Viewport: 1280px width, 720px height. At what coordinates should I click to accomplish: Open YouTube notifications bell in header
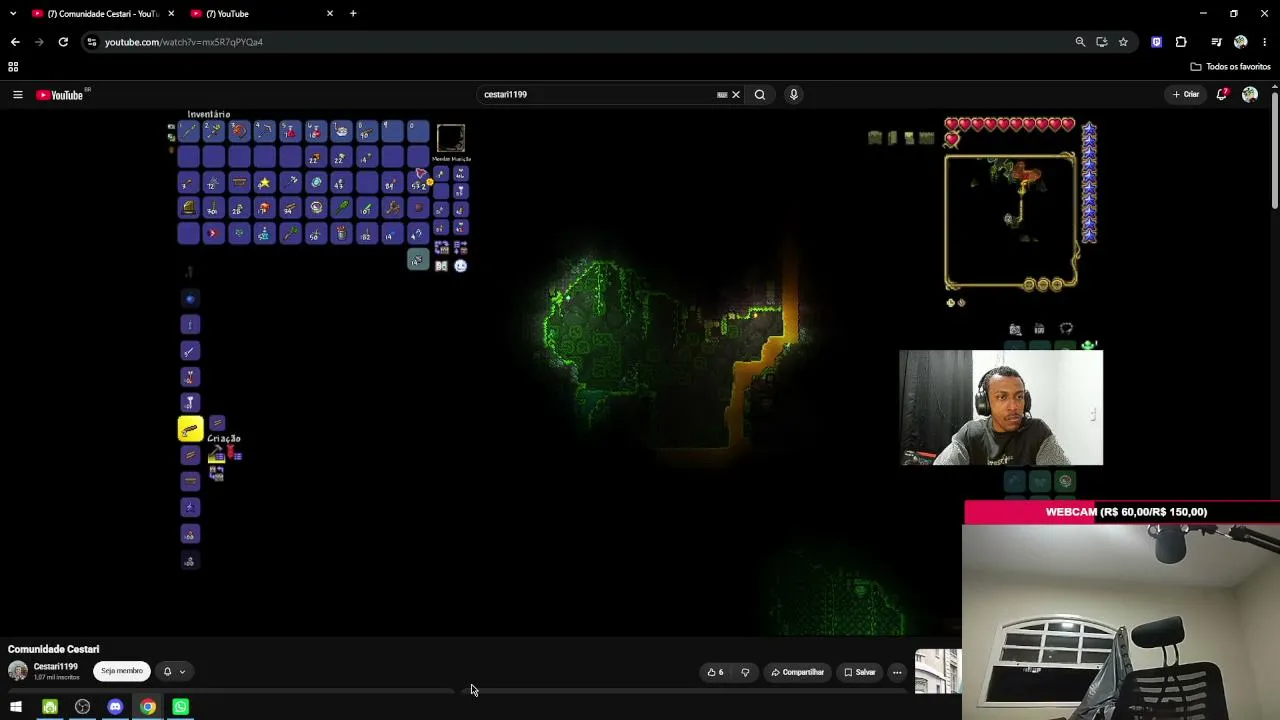click(1221, 94)
